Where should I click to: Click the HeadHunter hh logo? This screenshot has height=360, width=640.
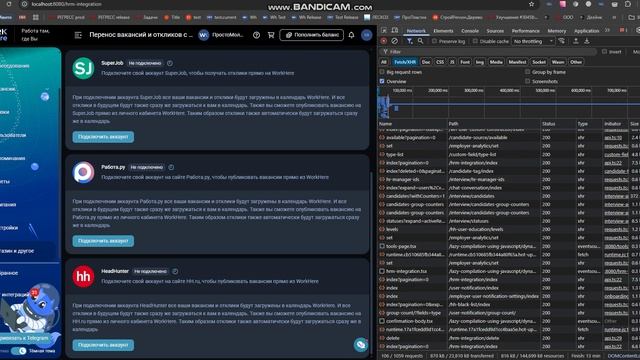tap(83, 276)
